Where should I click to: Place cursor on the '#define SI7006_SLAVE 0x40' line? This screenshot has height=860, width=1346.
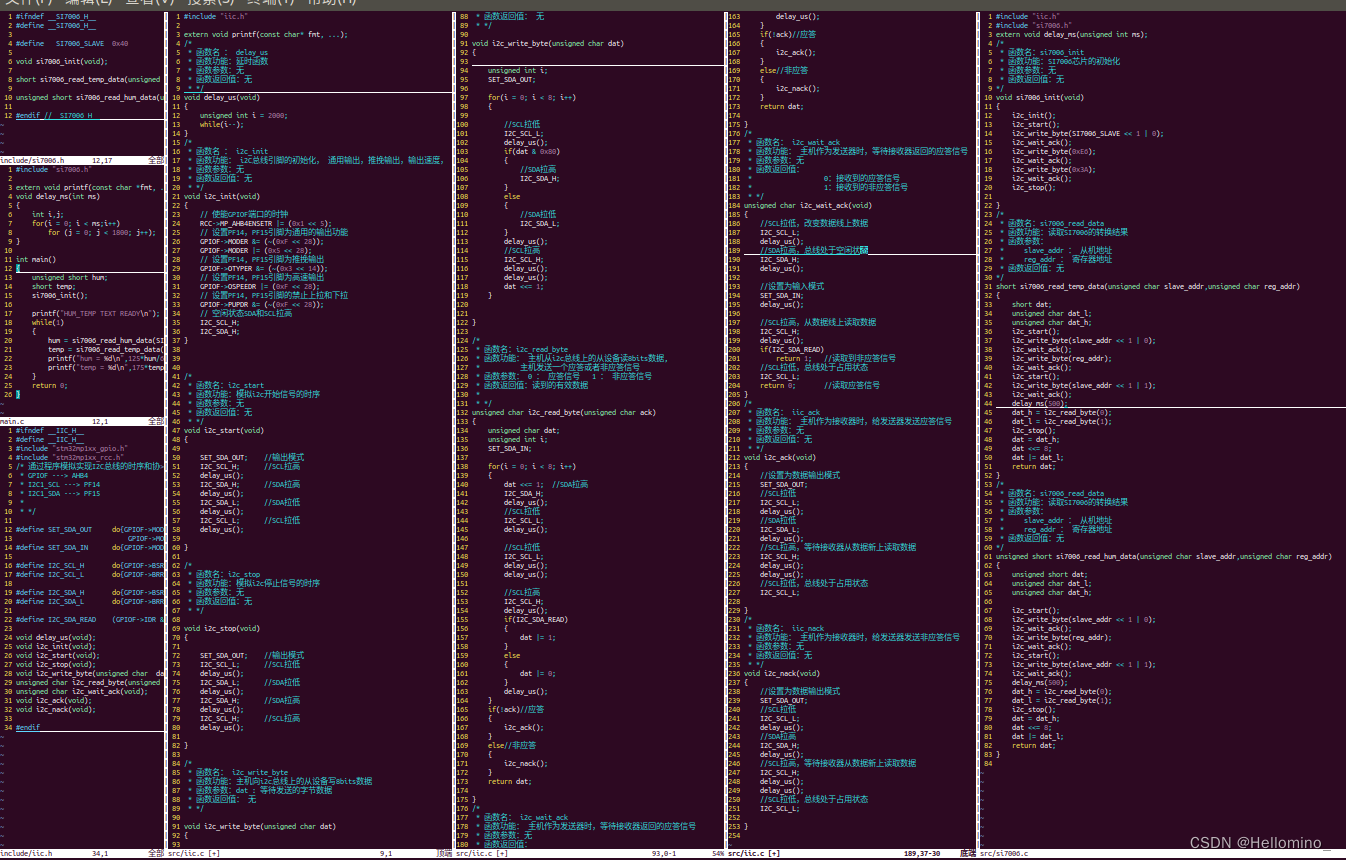(72, 44)
